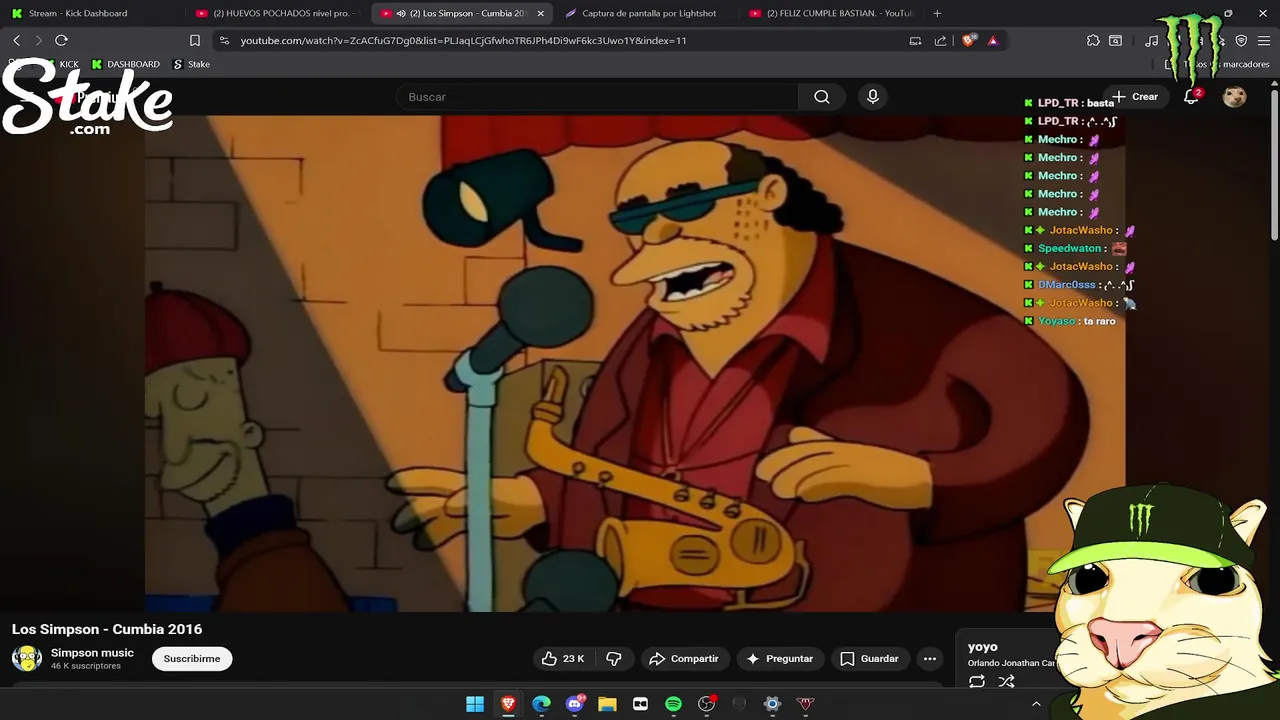Open the browser hamburger menu
The width and height of the screenshot is (1280, 720).
[1263, 40]
